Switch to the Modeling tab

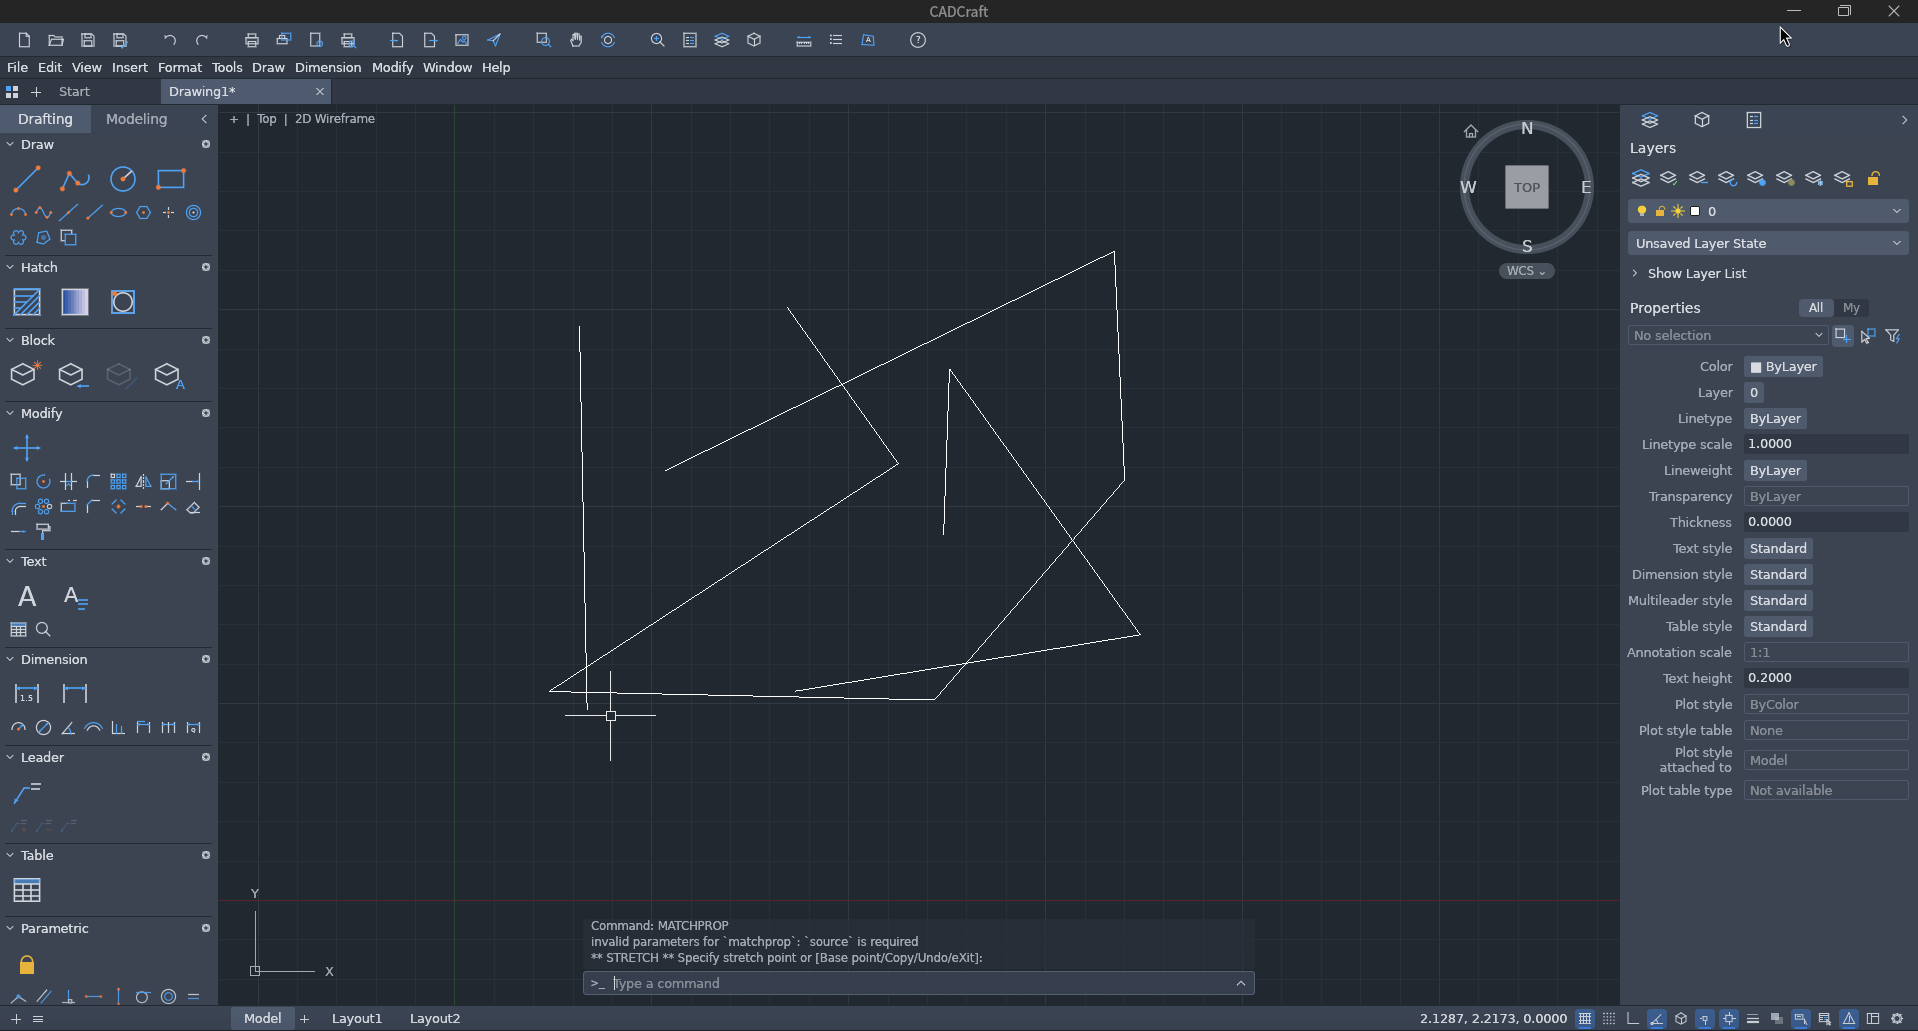pos(137,118)
